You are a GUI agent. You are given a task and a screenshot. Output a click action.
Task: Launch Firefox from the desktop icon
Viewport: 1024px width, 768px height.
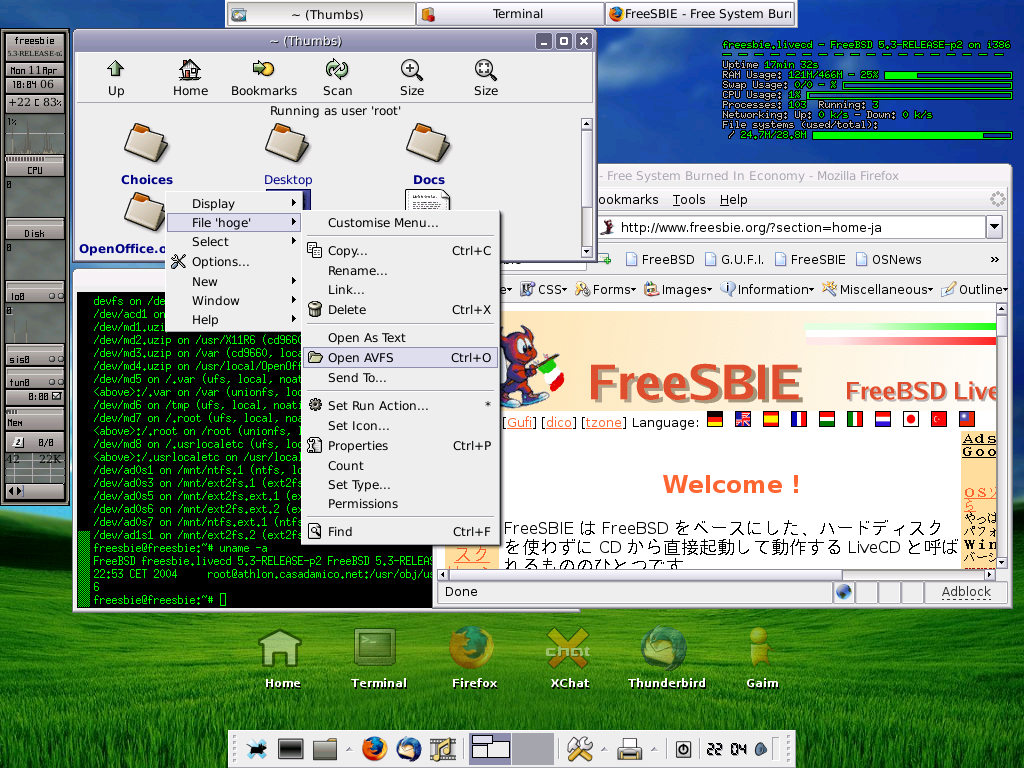pyautogui.click(x=473, y=648)
